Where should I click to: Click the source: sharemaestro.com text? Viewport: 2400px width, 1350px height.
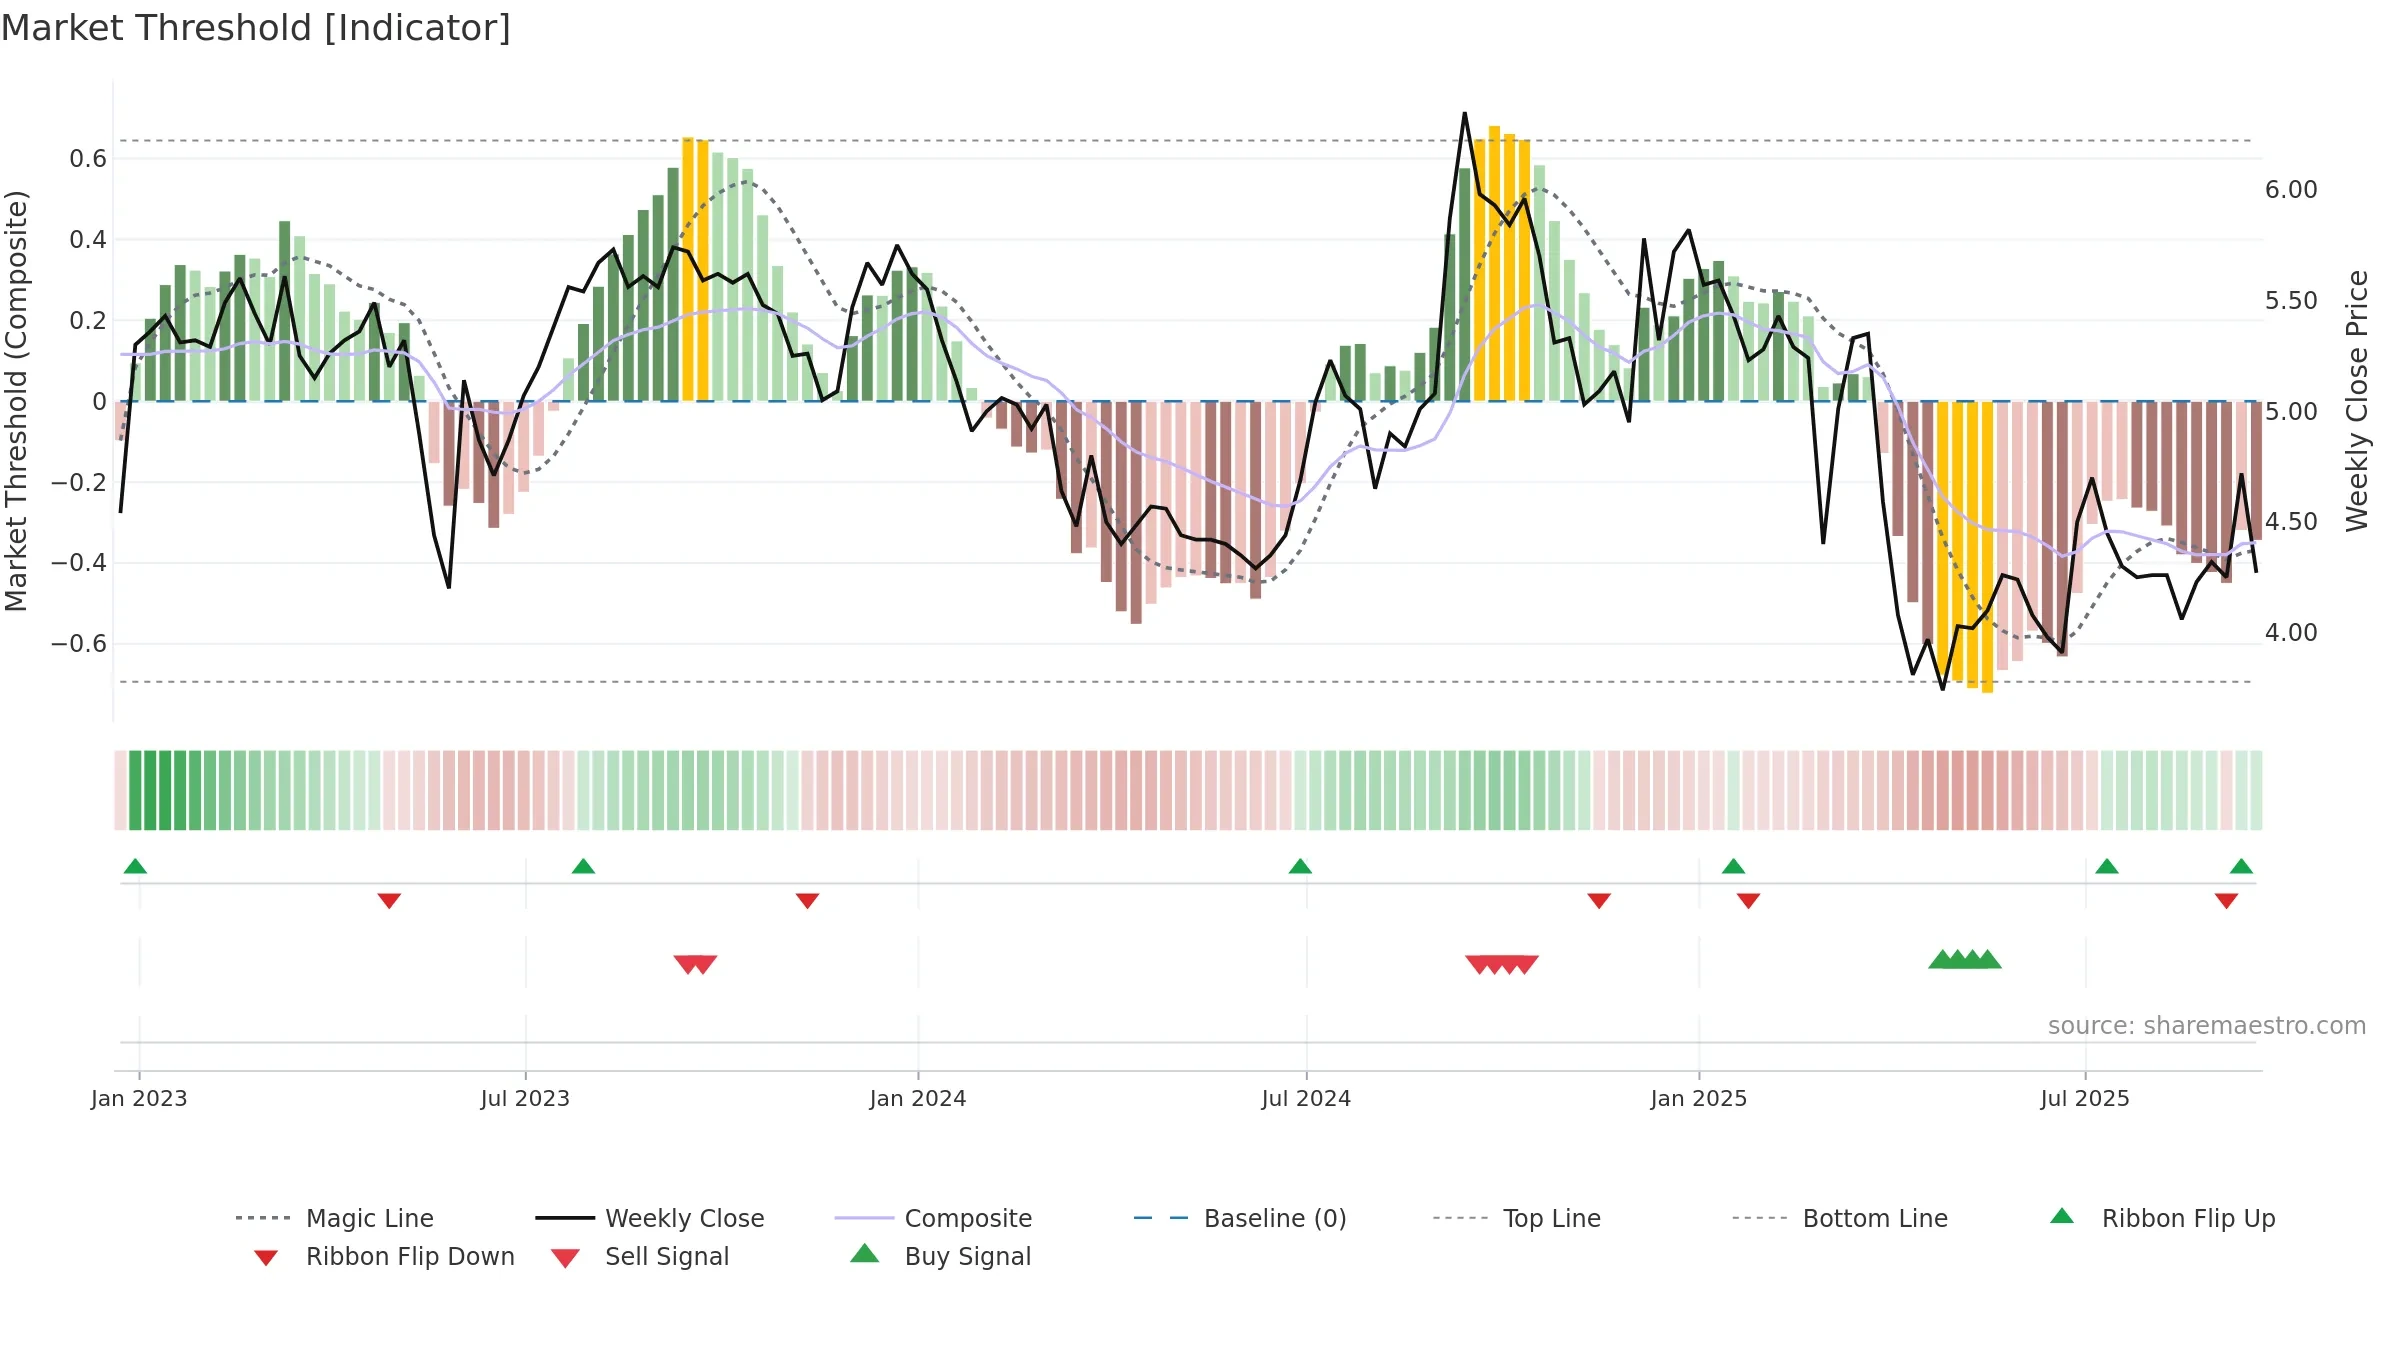(x=2207, y=1025)
